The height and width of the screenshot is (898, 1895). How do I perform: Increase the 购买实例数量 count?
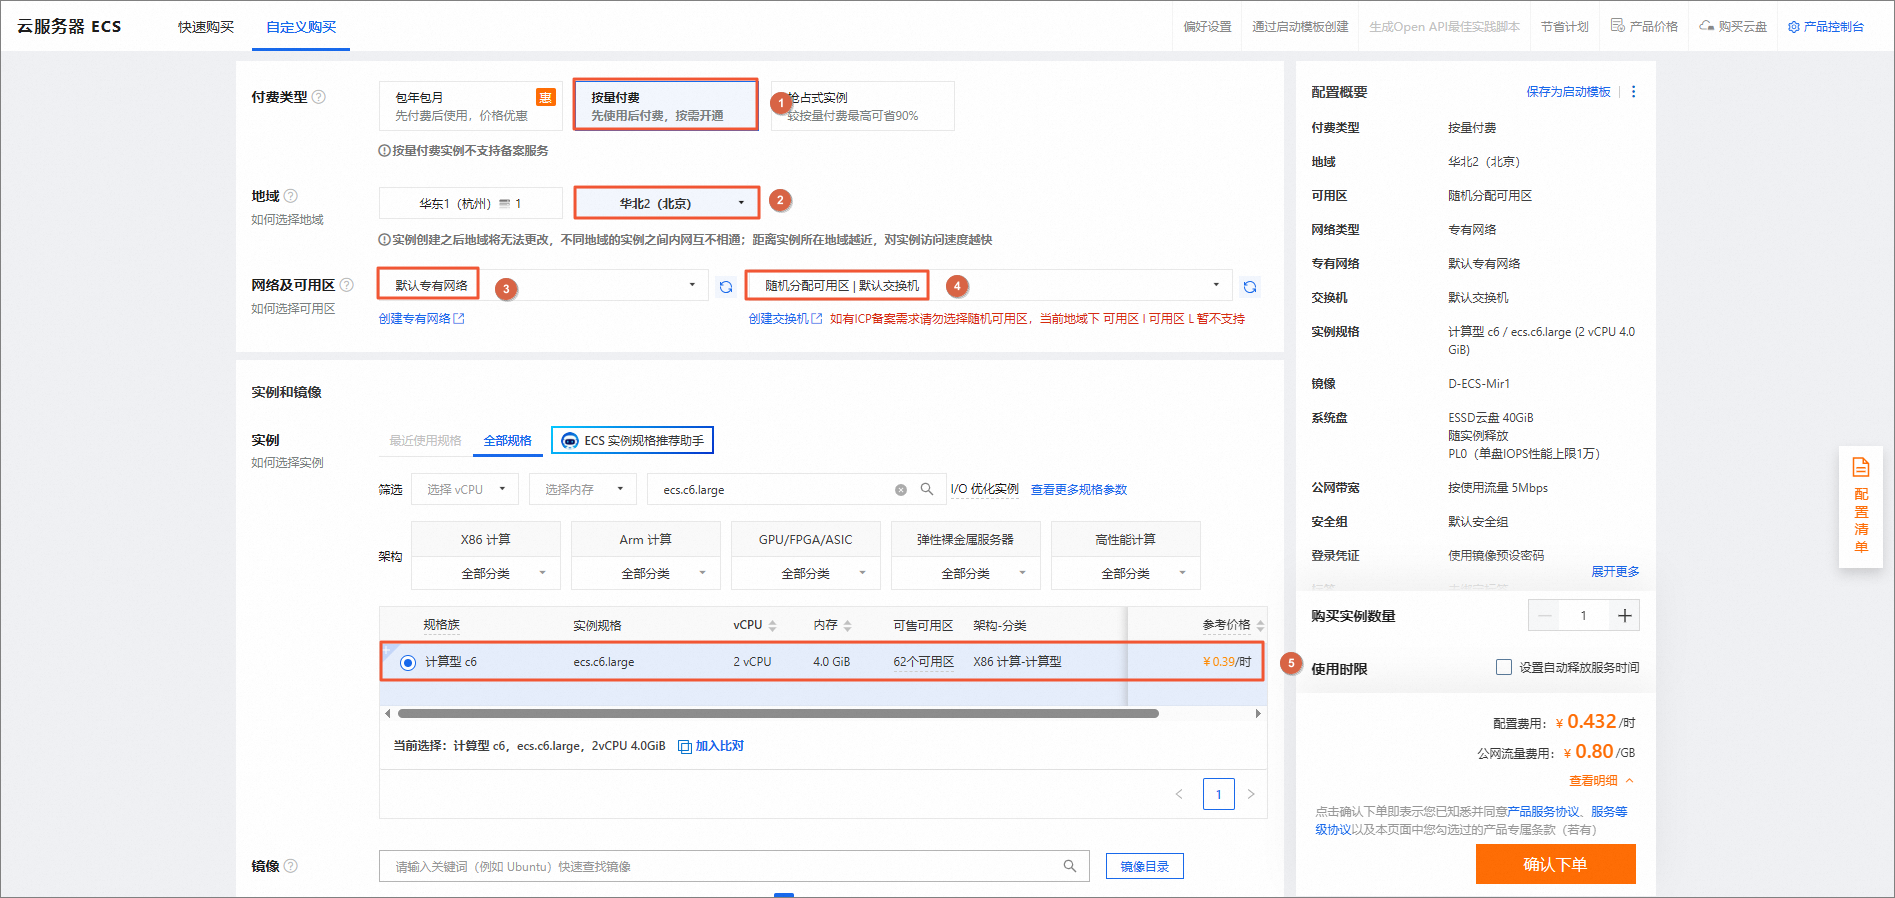coord(1624,616)
